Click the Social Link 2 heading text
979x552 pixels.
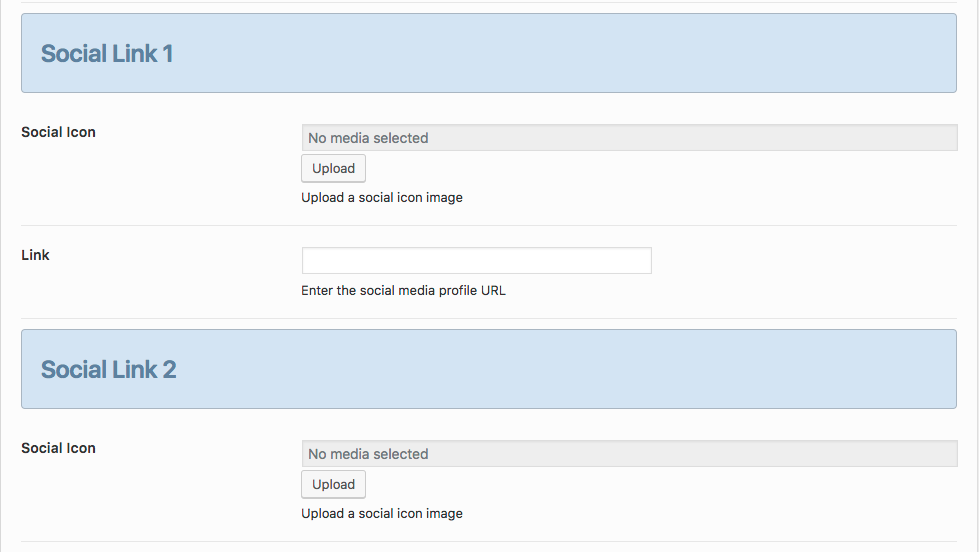[x=109, y=370]
